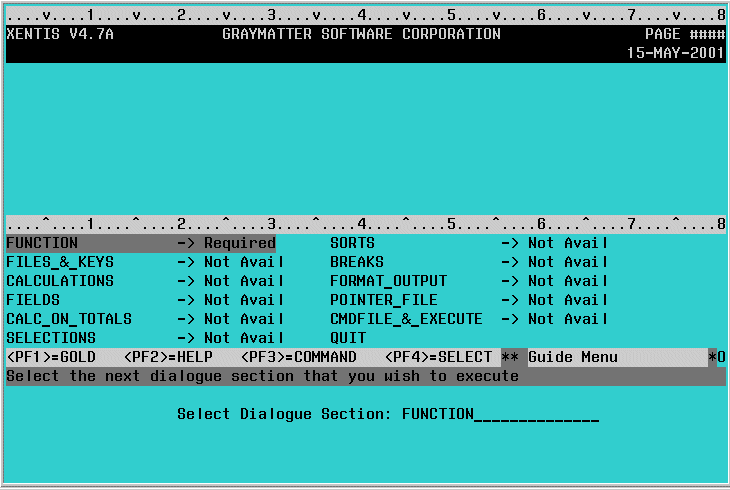Choose the CALCULATIONS section
The image size is (730, 490).
pyautogui.click(x=60, y=281)
